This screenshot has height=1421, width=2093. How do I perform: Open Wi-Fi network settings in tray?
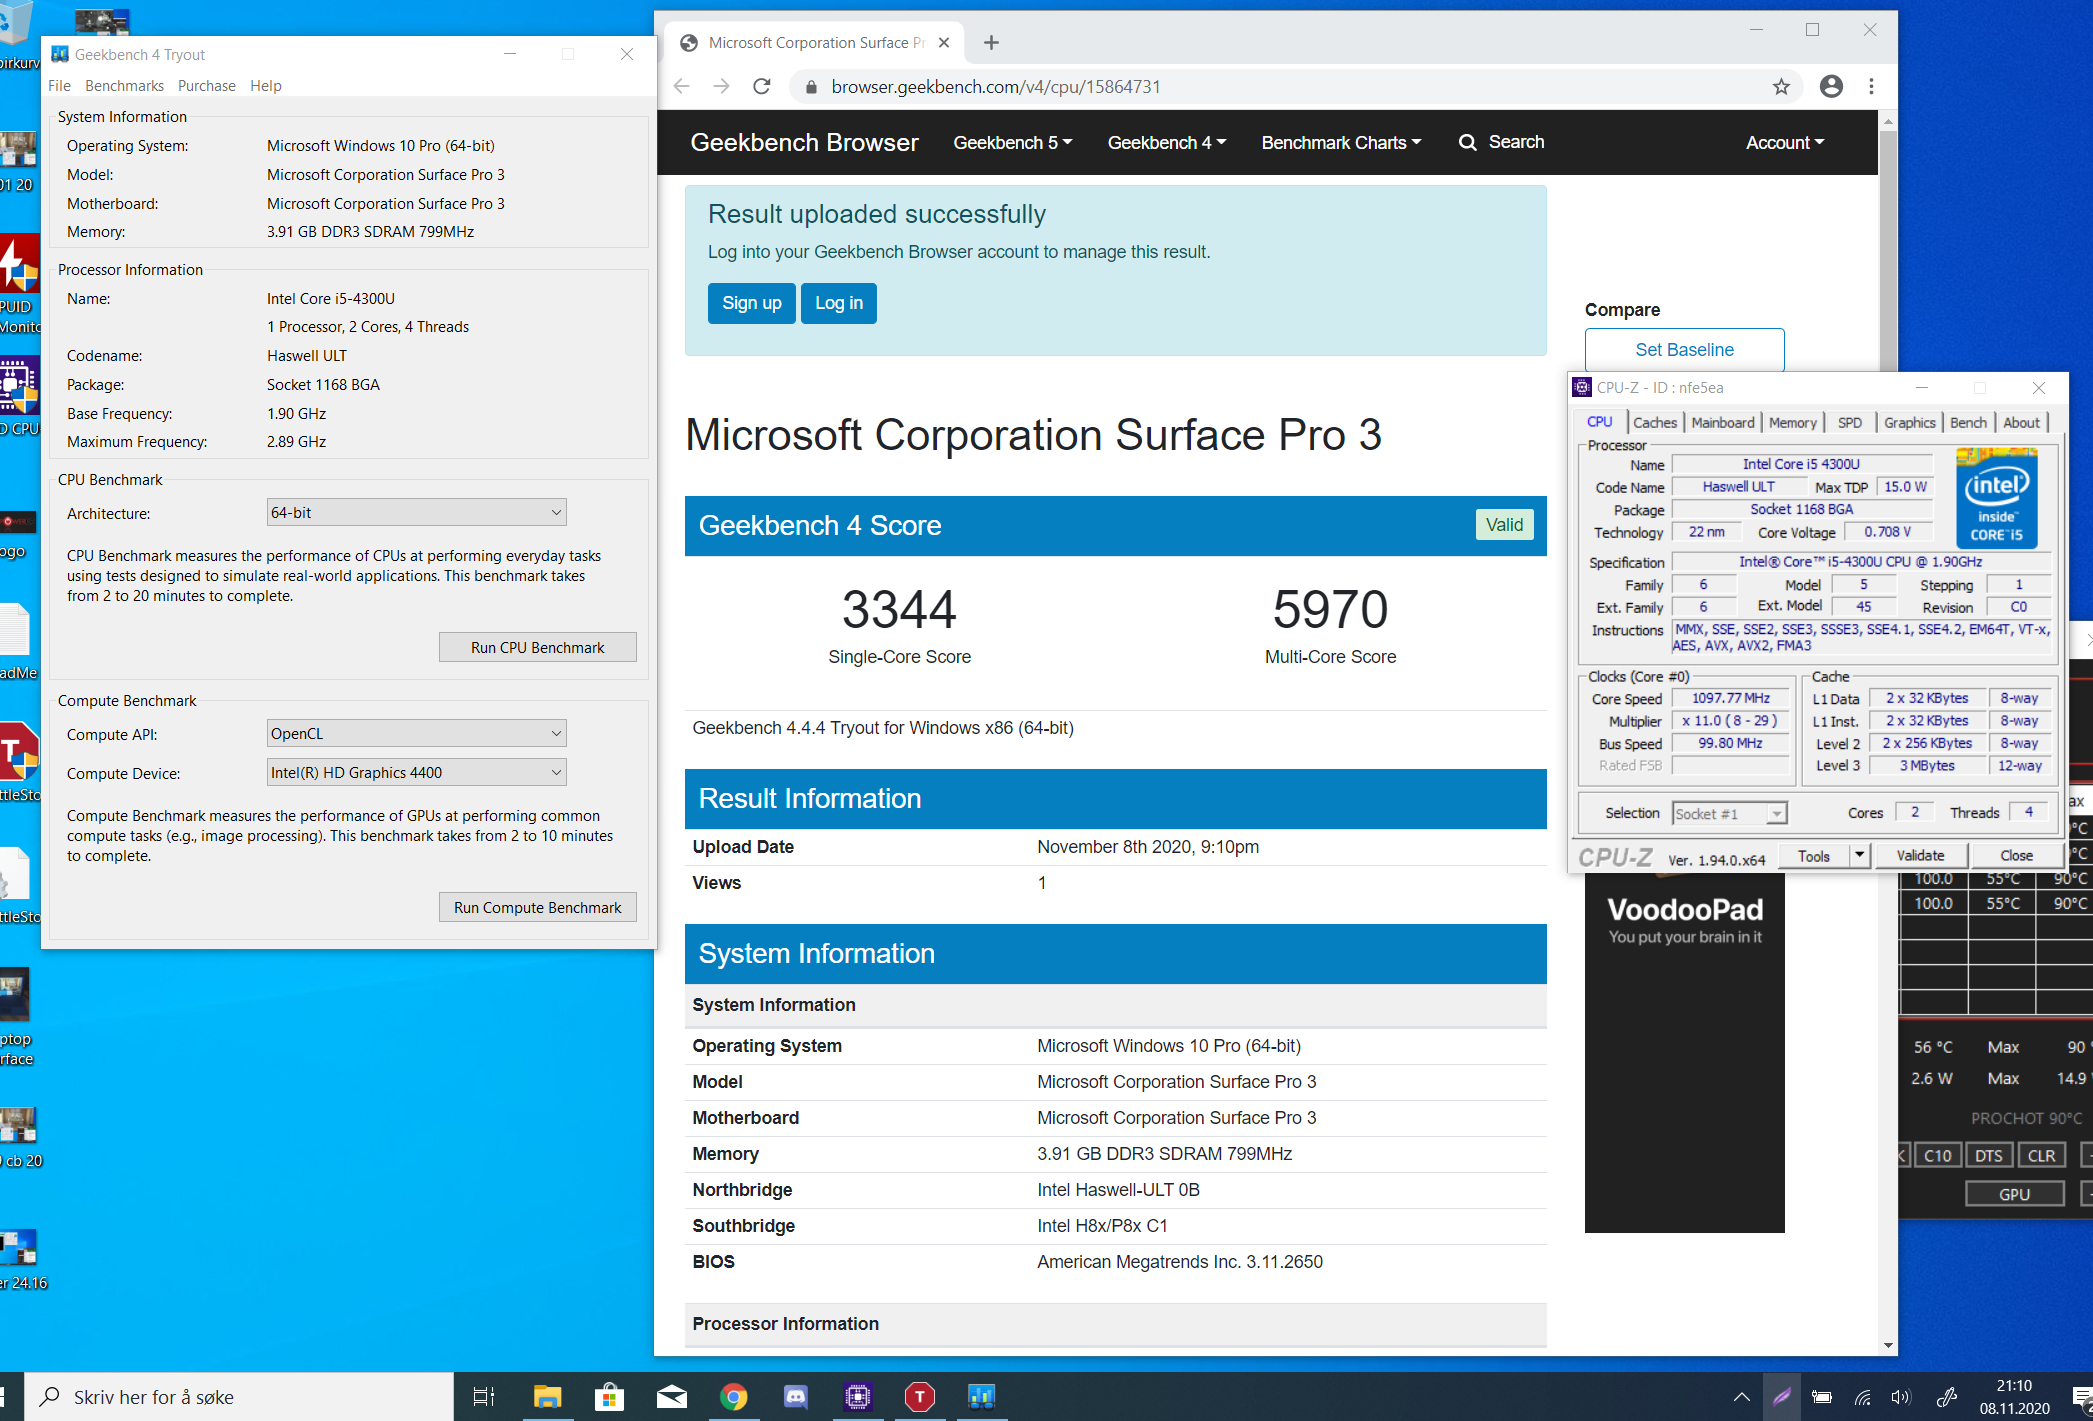point(1862,1397)
